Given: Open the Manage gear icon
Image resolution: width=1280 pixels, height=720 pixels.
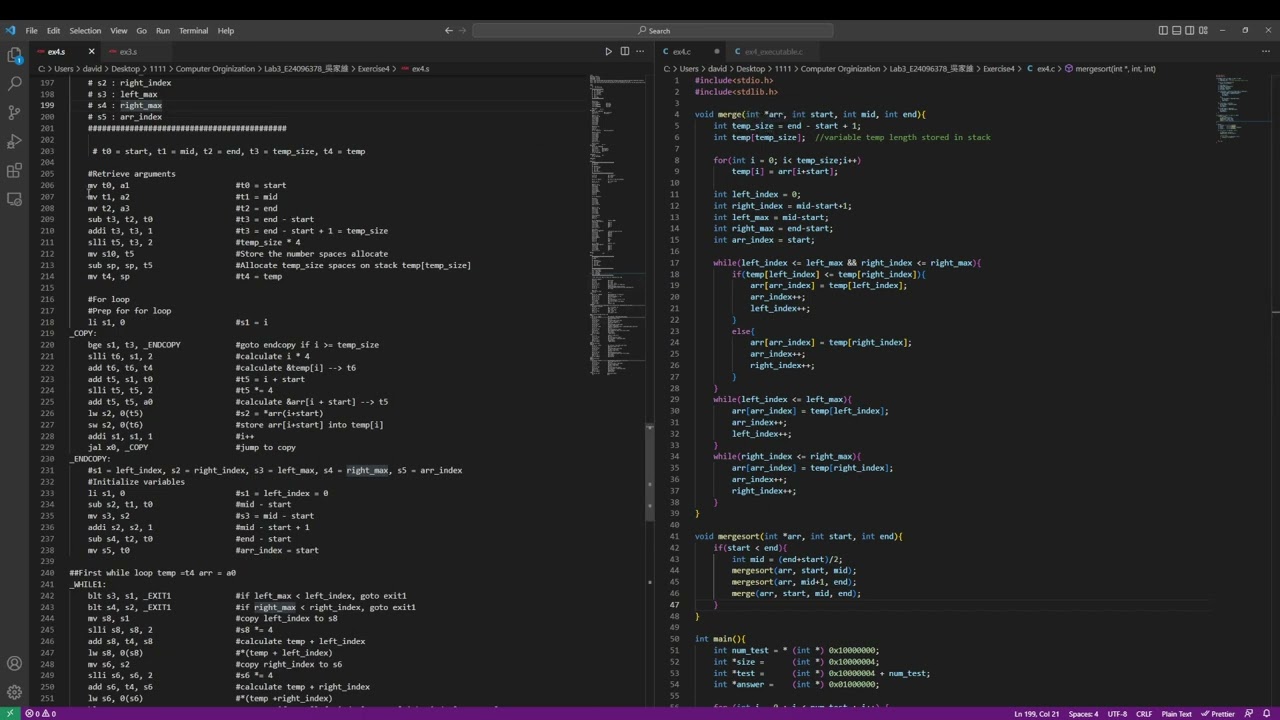Looking at the screenshot, I should (x=14, y=692).
